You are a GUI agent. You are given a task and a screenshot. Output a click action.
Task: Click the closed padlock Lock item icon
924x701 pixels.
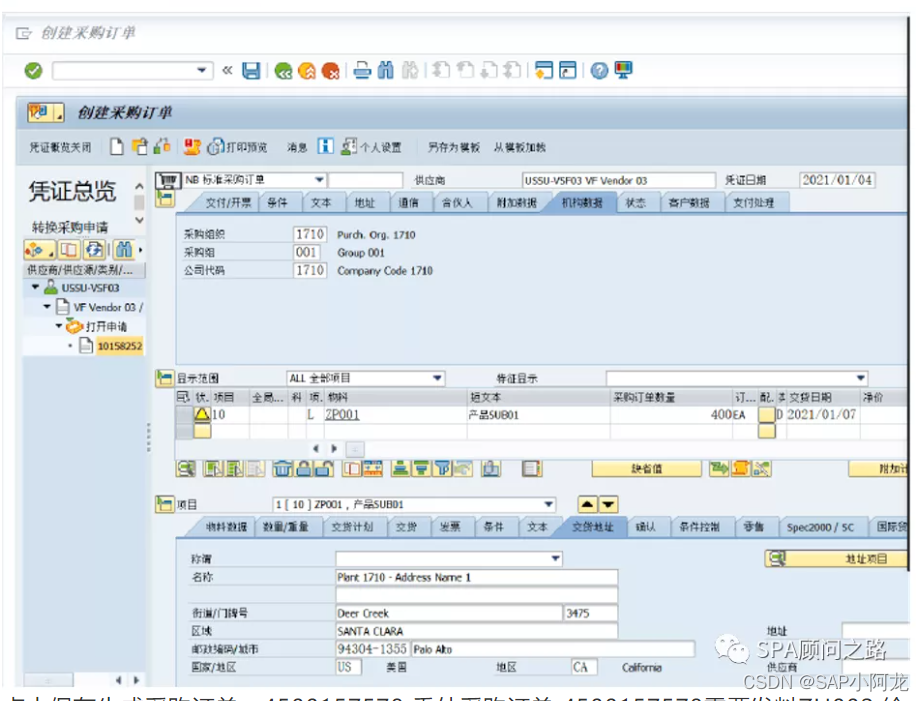point(303,469)
